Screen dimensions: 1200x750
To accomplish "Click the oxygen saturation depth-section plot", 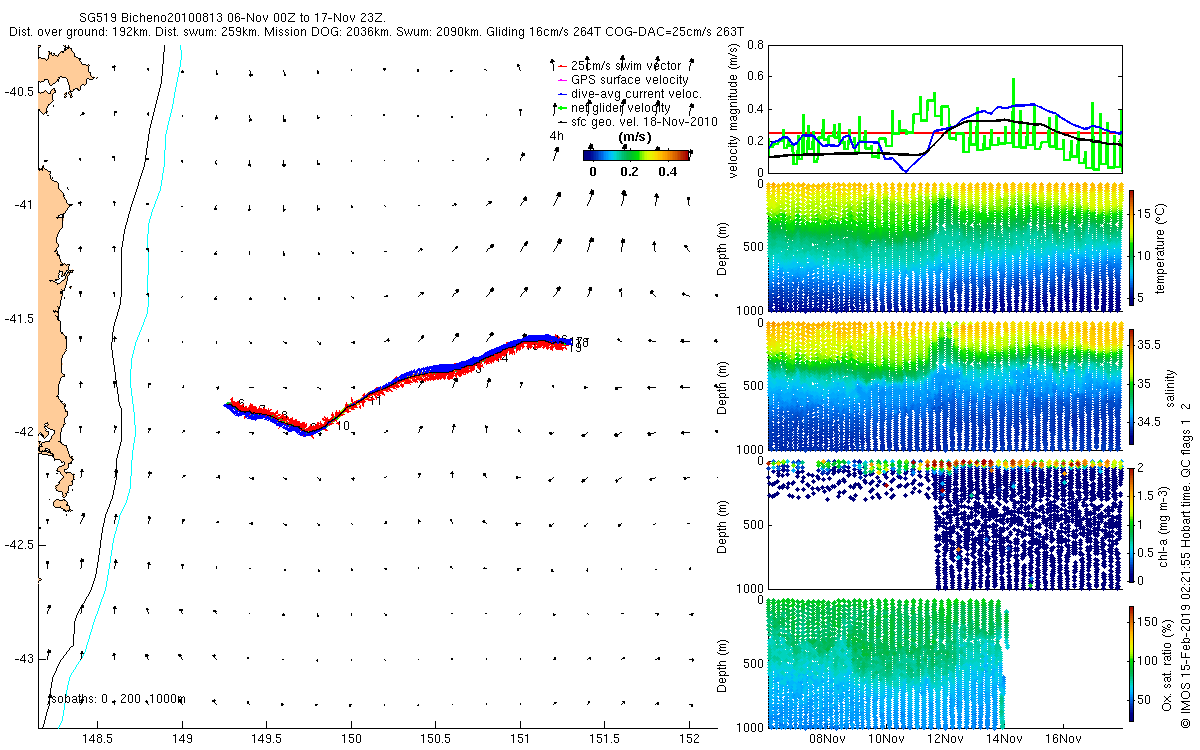I will point(945,664).
